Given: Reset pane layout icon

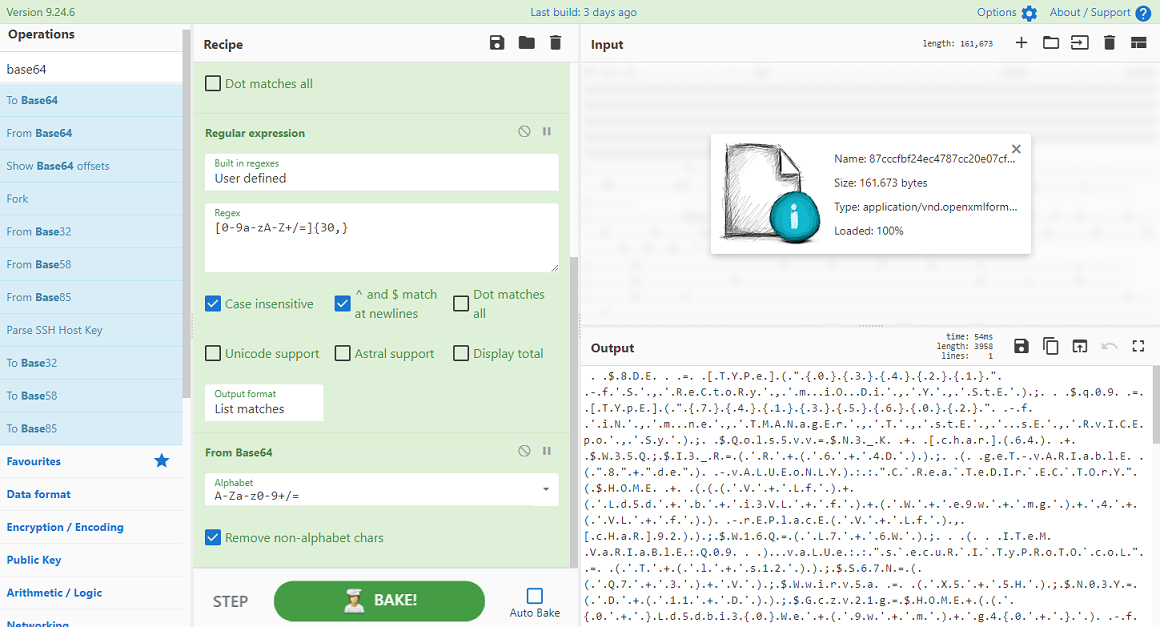Looking at the screenshot, I should pos(1139,43).
